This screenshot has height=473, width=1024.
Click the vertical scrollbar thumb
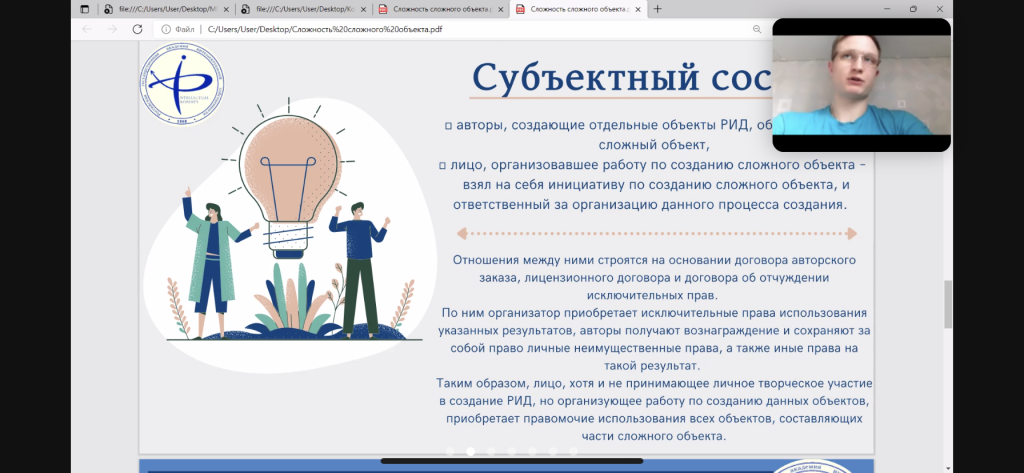pos(948,304)
